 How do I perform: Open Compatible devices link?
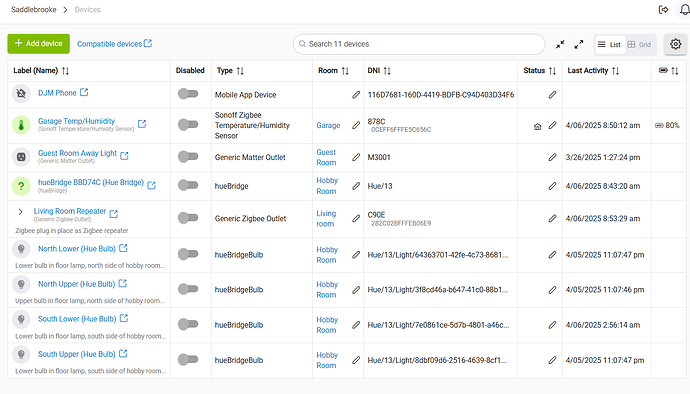(x=114, y=44)
